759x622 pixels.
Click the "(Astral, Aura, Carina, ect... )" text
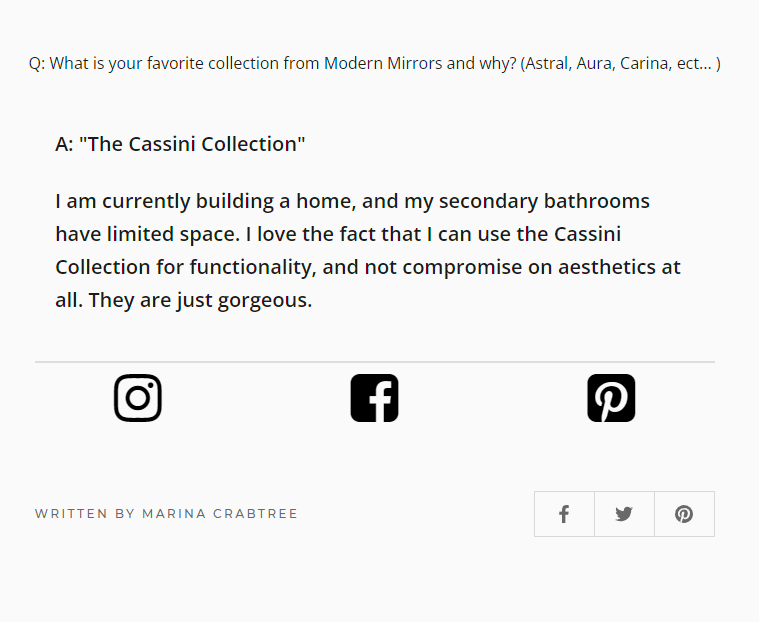pos(620,64)
